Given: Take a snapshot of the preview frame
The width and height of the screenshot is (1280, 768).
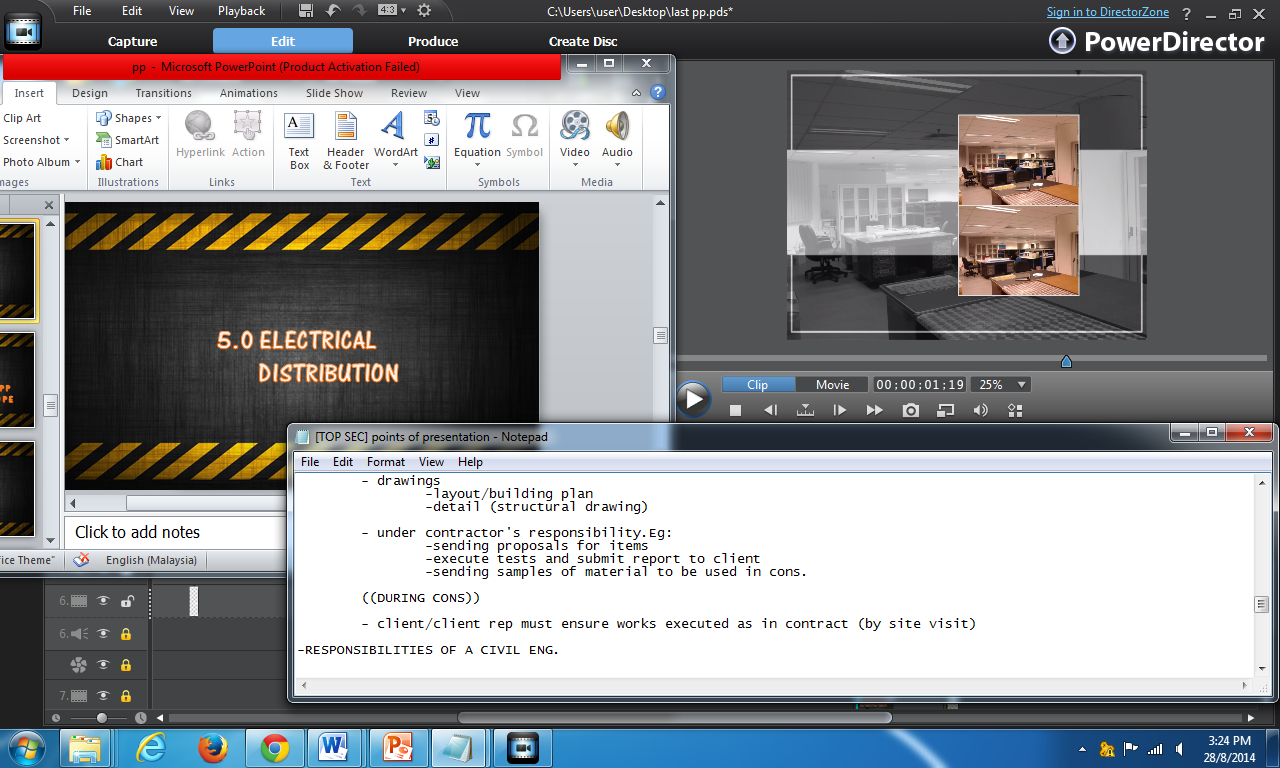Looking at the screenshot, I should click(910, 410).
